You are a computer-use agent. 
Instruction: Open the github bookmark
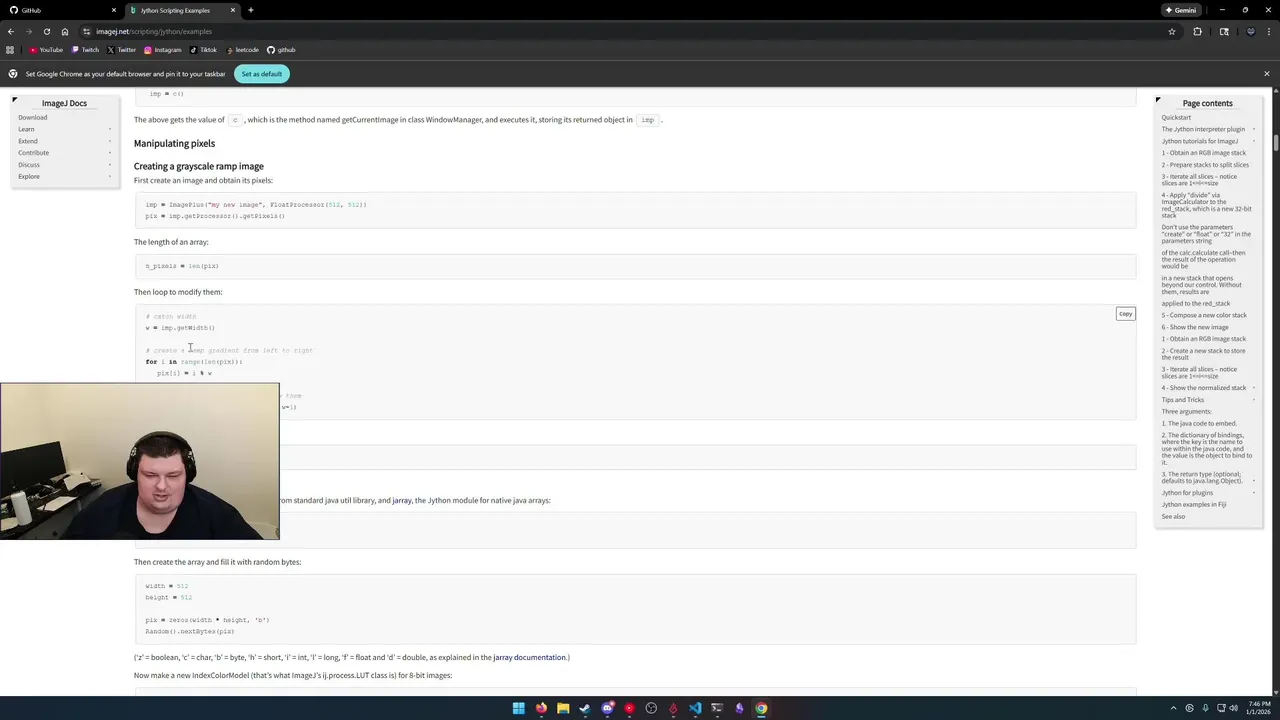coord(281,50)
